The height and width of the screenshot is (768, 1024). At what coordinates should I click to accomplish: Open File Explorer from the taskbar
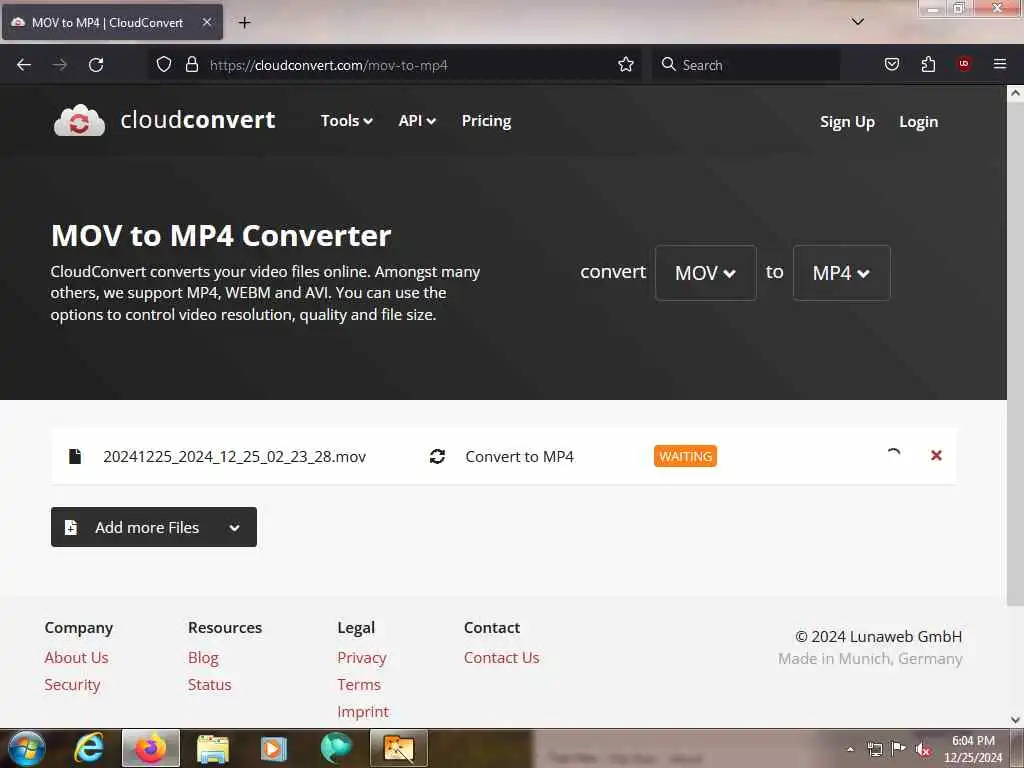point(213,749)
